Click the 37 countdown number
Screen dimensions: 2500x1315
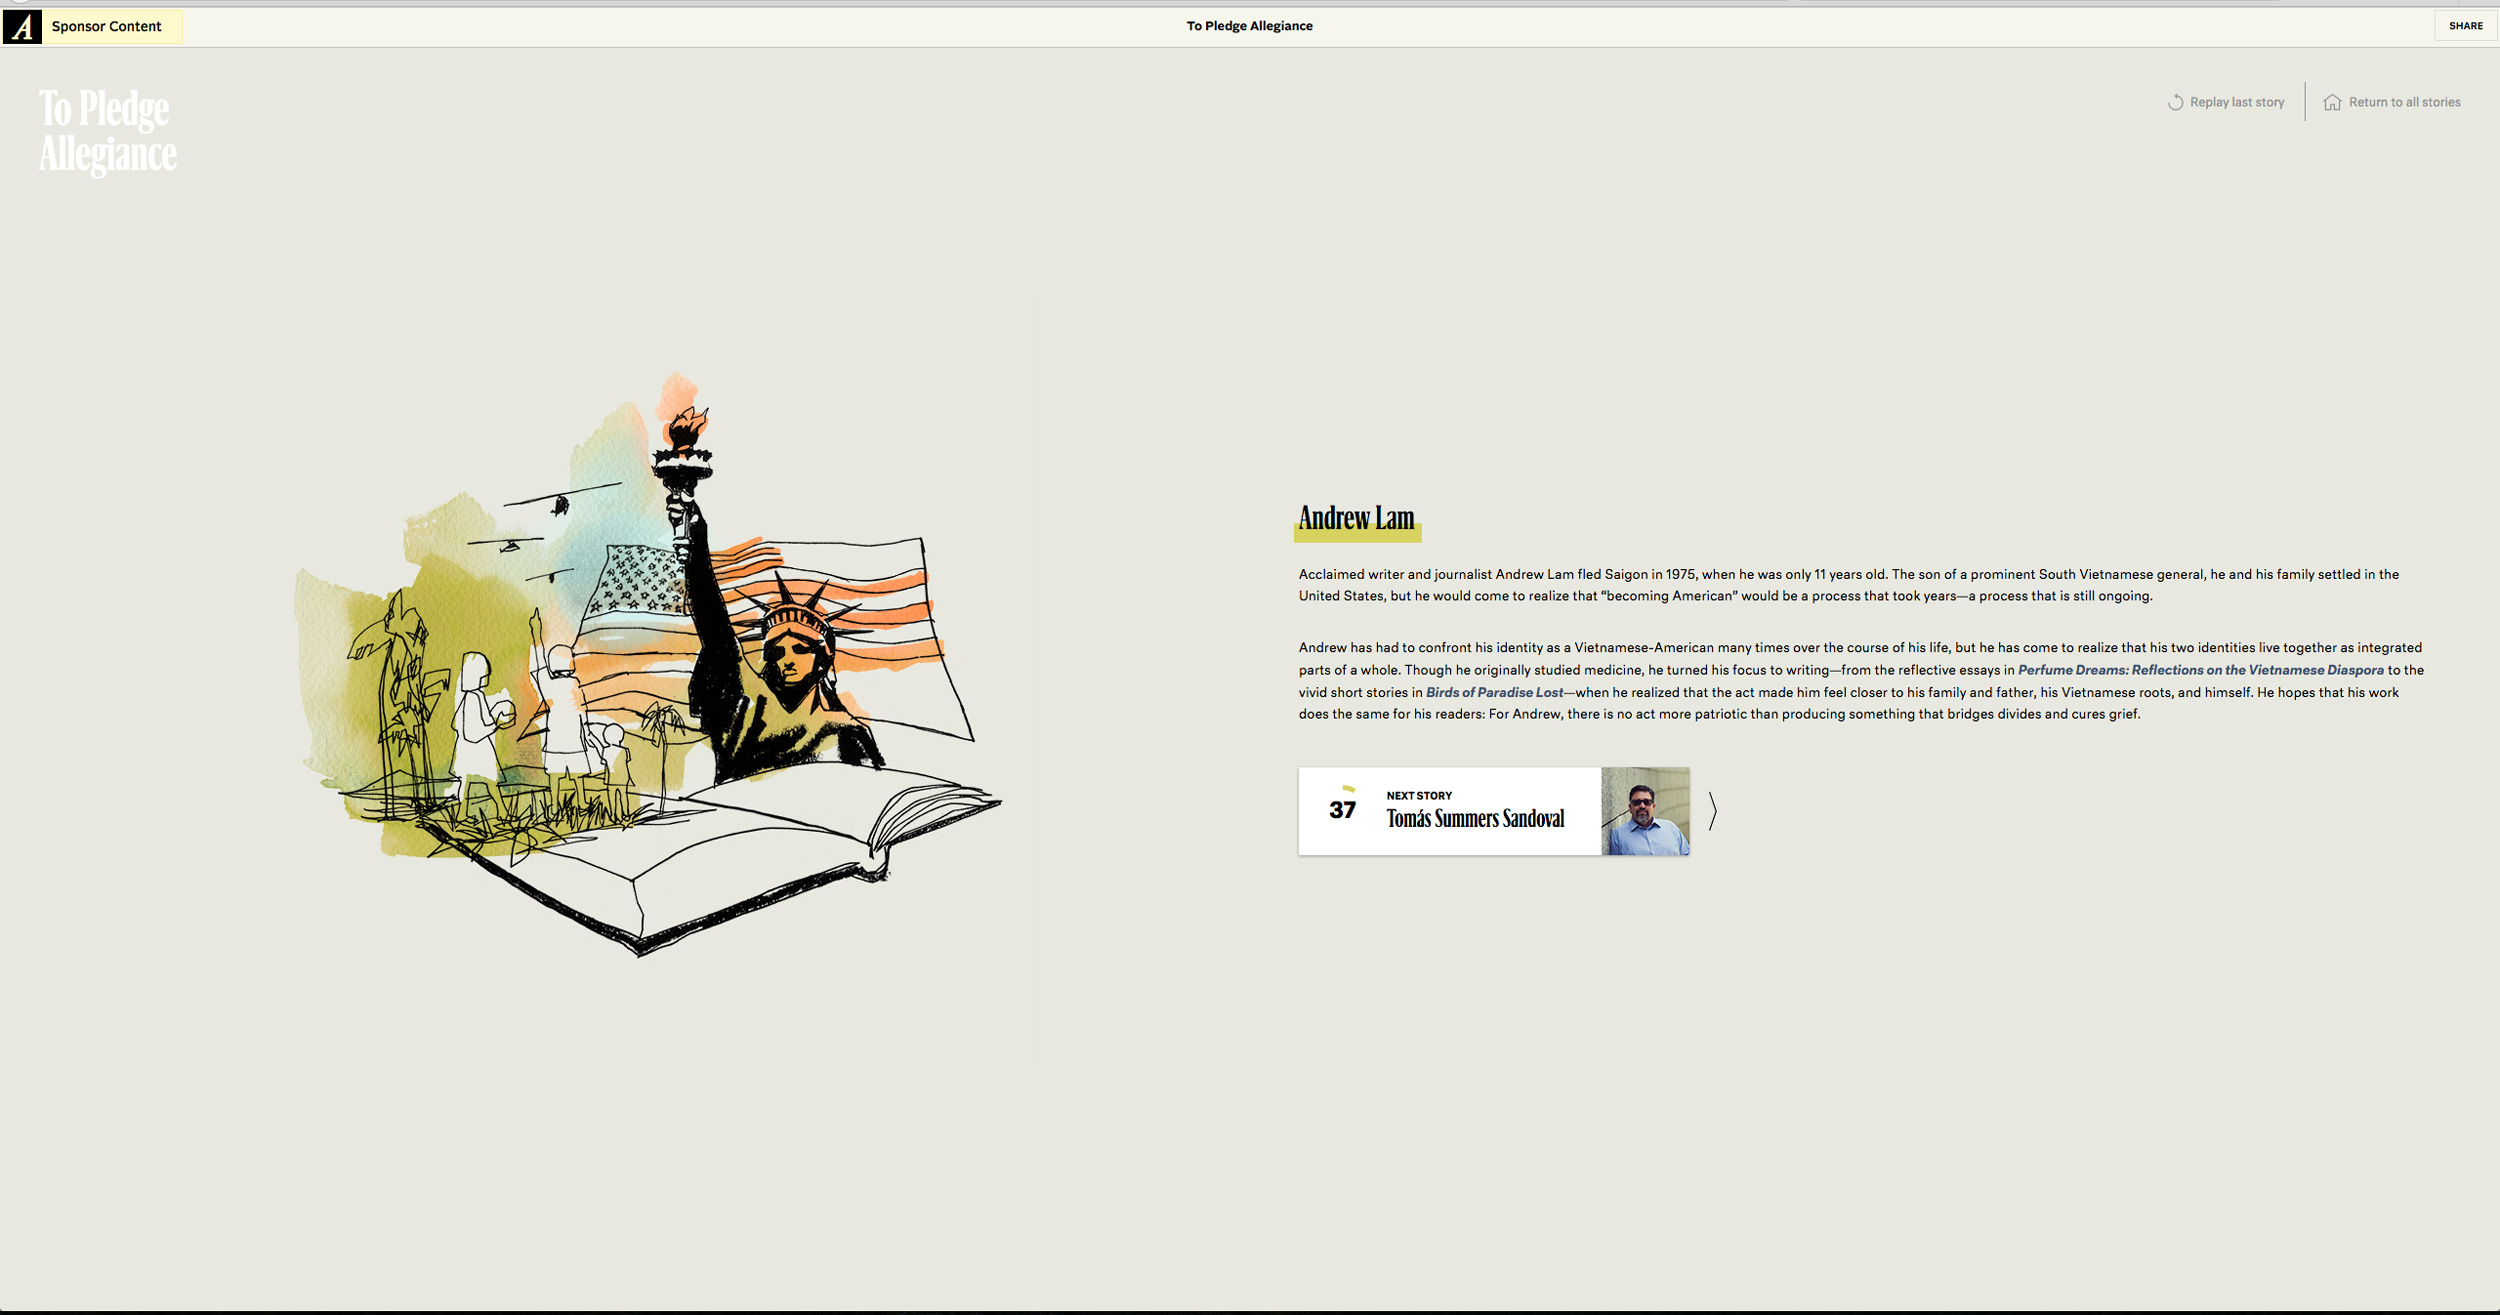tap(1342, 809)
